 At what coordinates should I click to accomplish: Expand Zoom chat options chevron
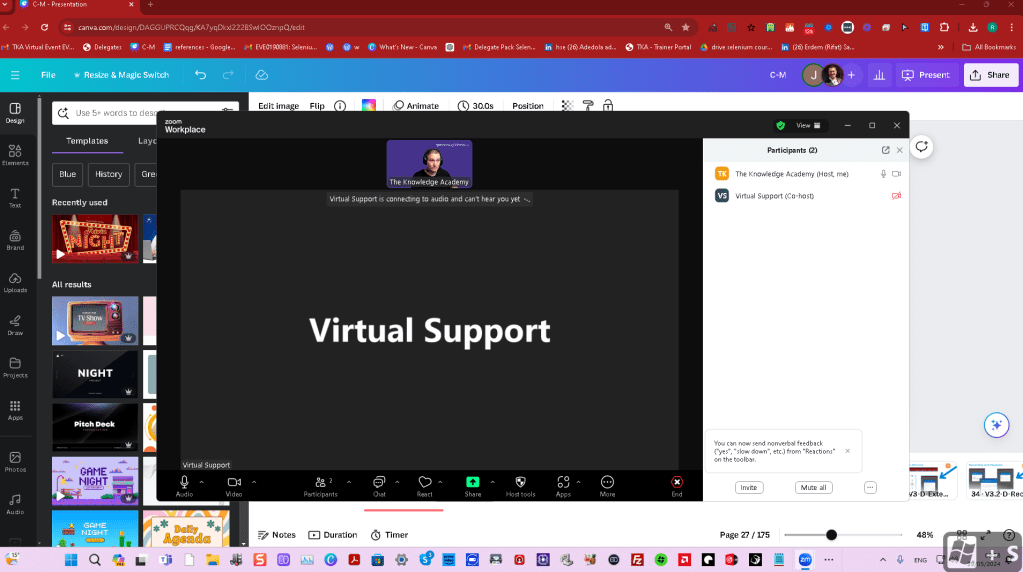tap(397, 482)
